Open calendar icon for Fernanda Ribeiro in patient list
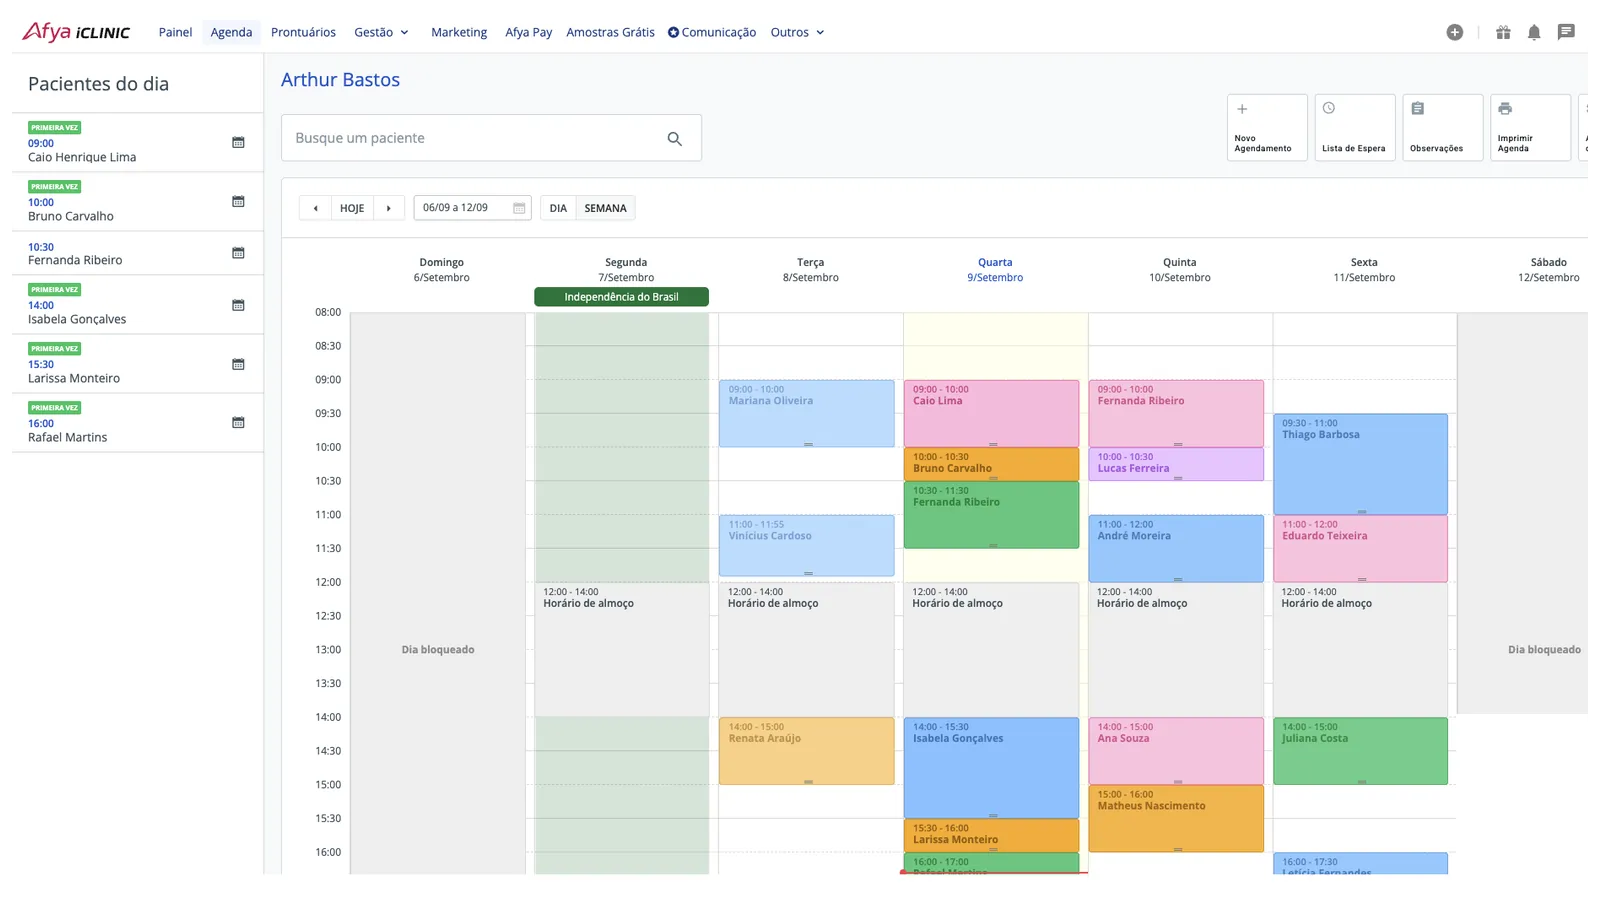This screenshot has height=910, width=1600. tap(238, 253)
